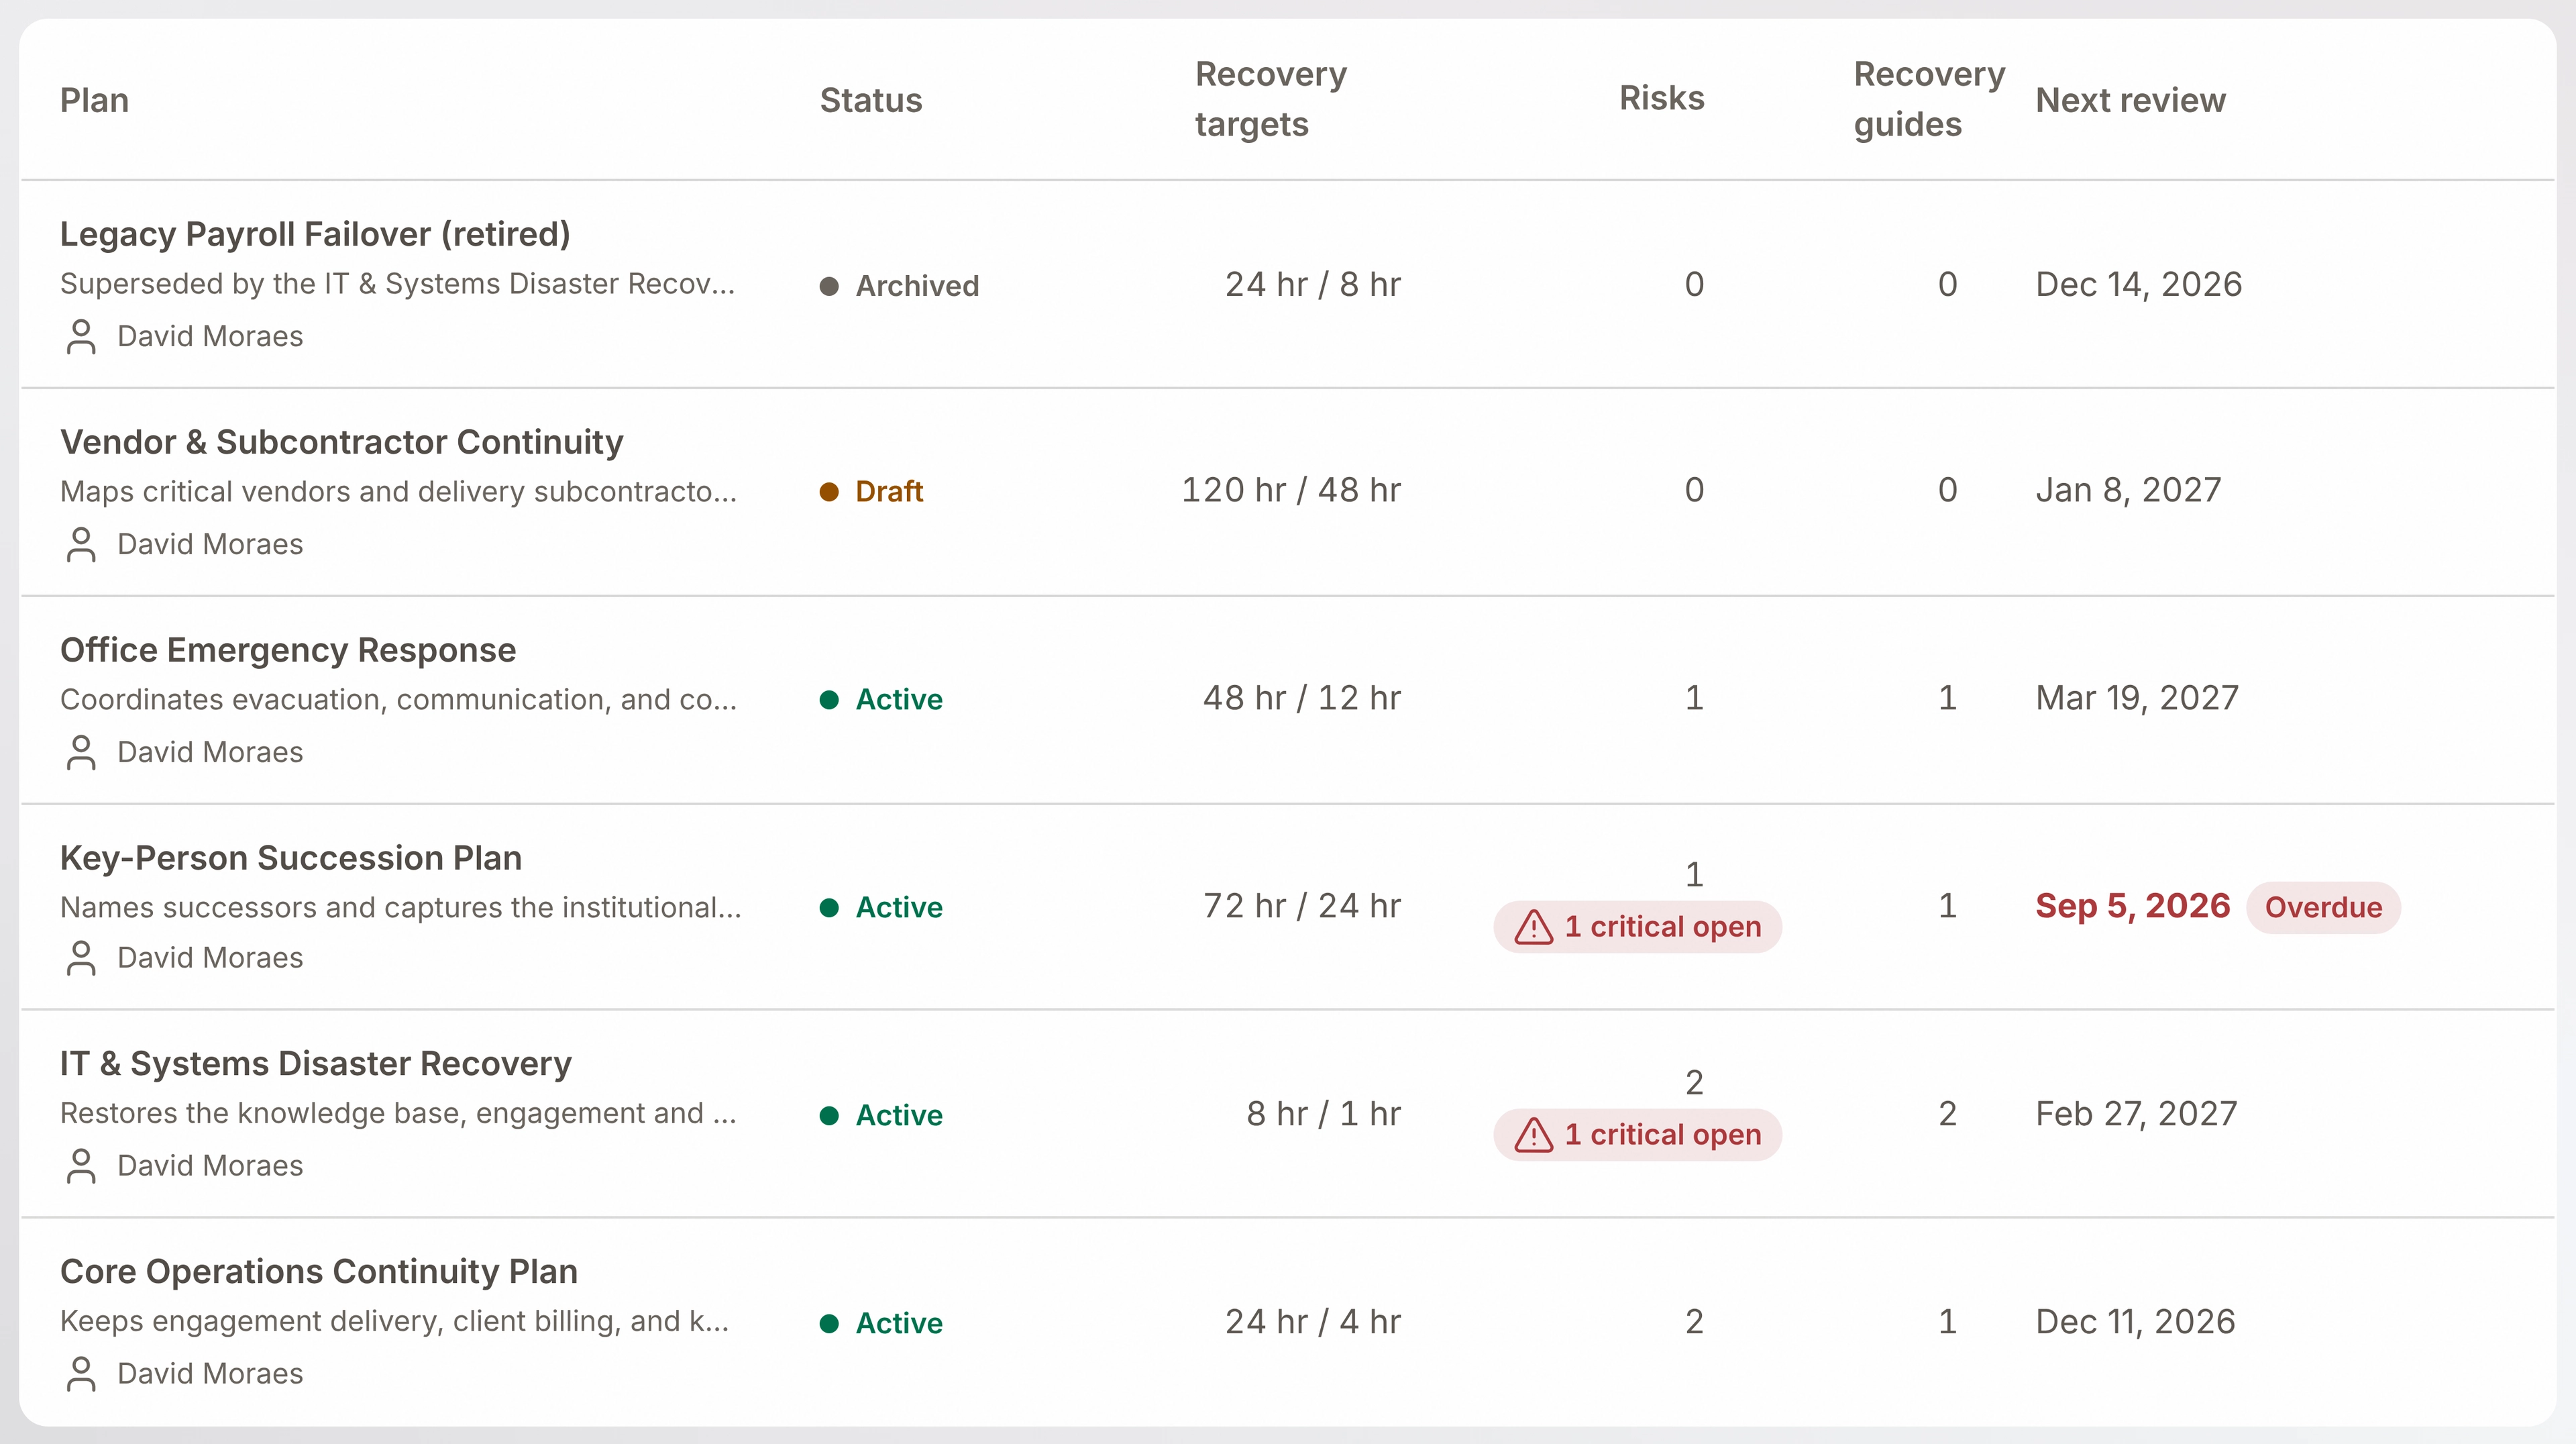
Task: Click warning triangle icon in Key-Person Succession risks
Action: pyautogui.click(x=1534, y=928)
